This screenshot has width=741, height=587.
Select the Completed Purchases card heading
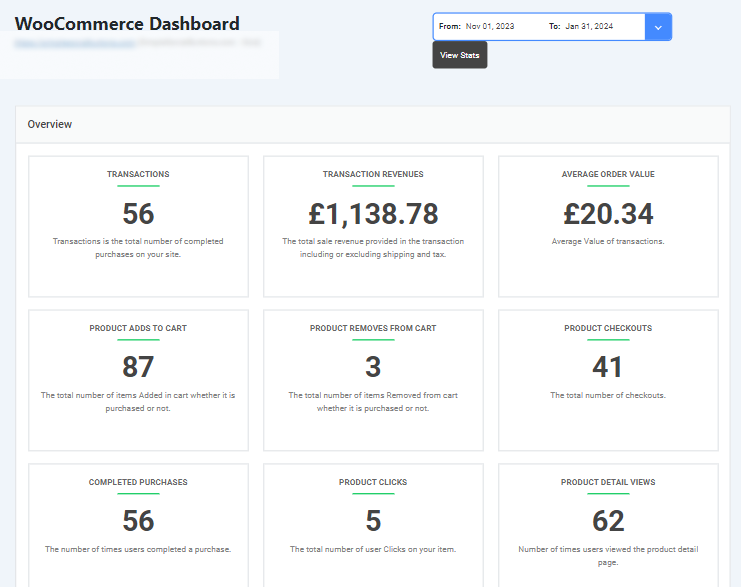point(138,482)
